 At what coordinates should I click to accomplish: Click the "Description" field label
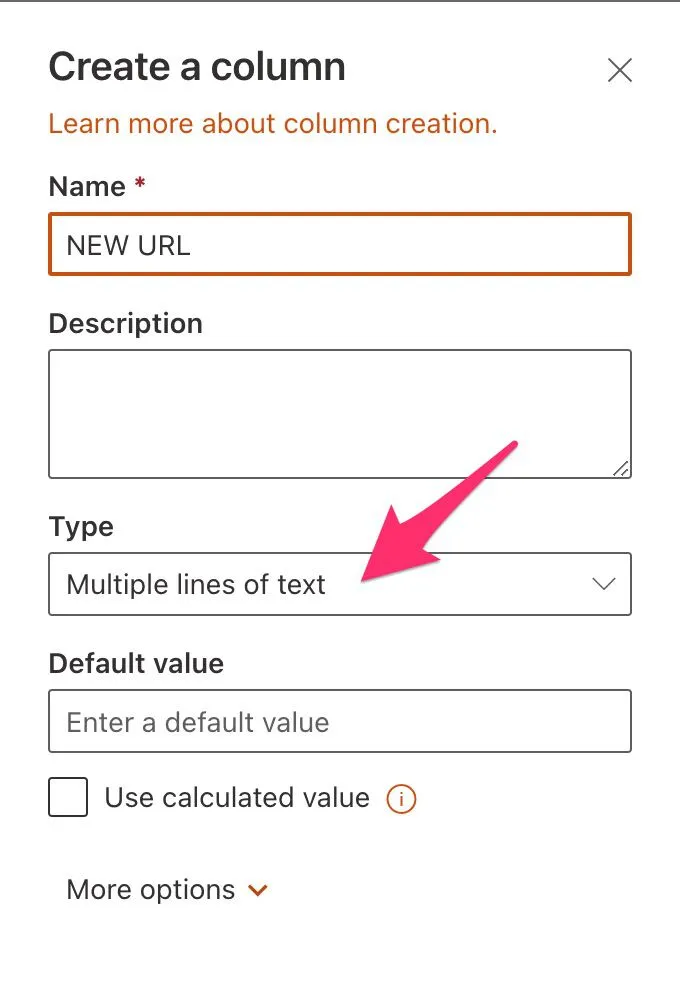tap(125, 324)
